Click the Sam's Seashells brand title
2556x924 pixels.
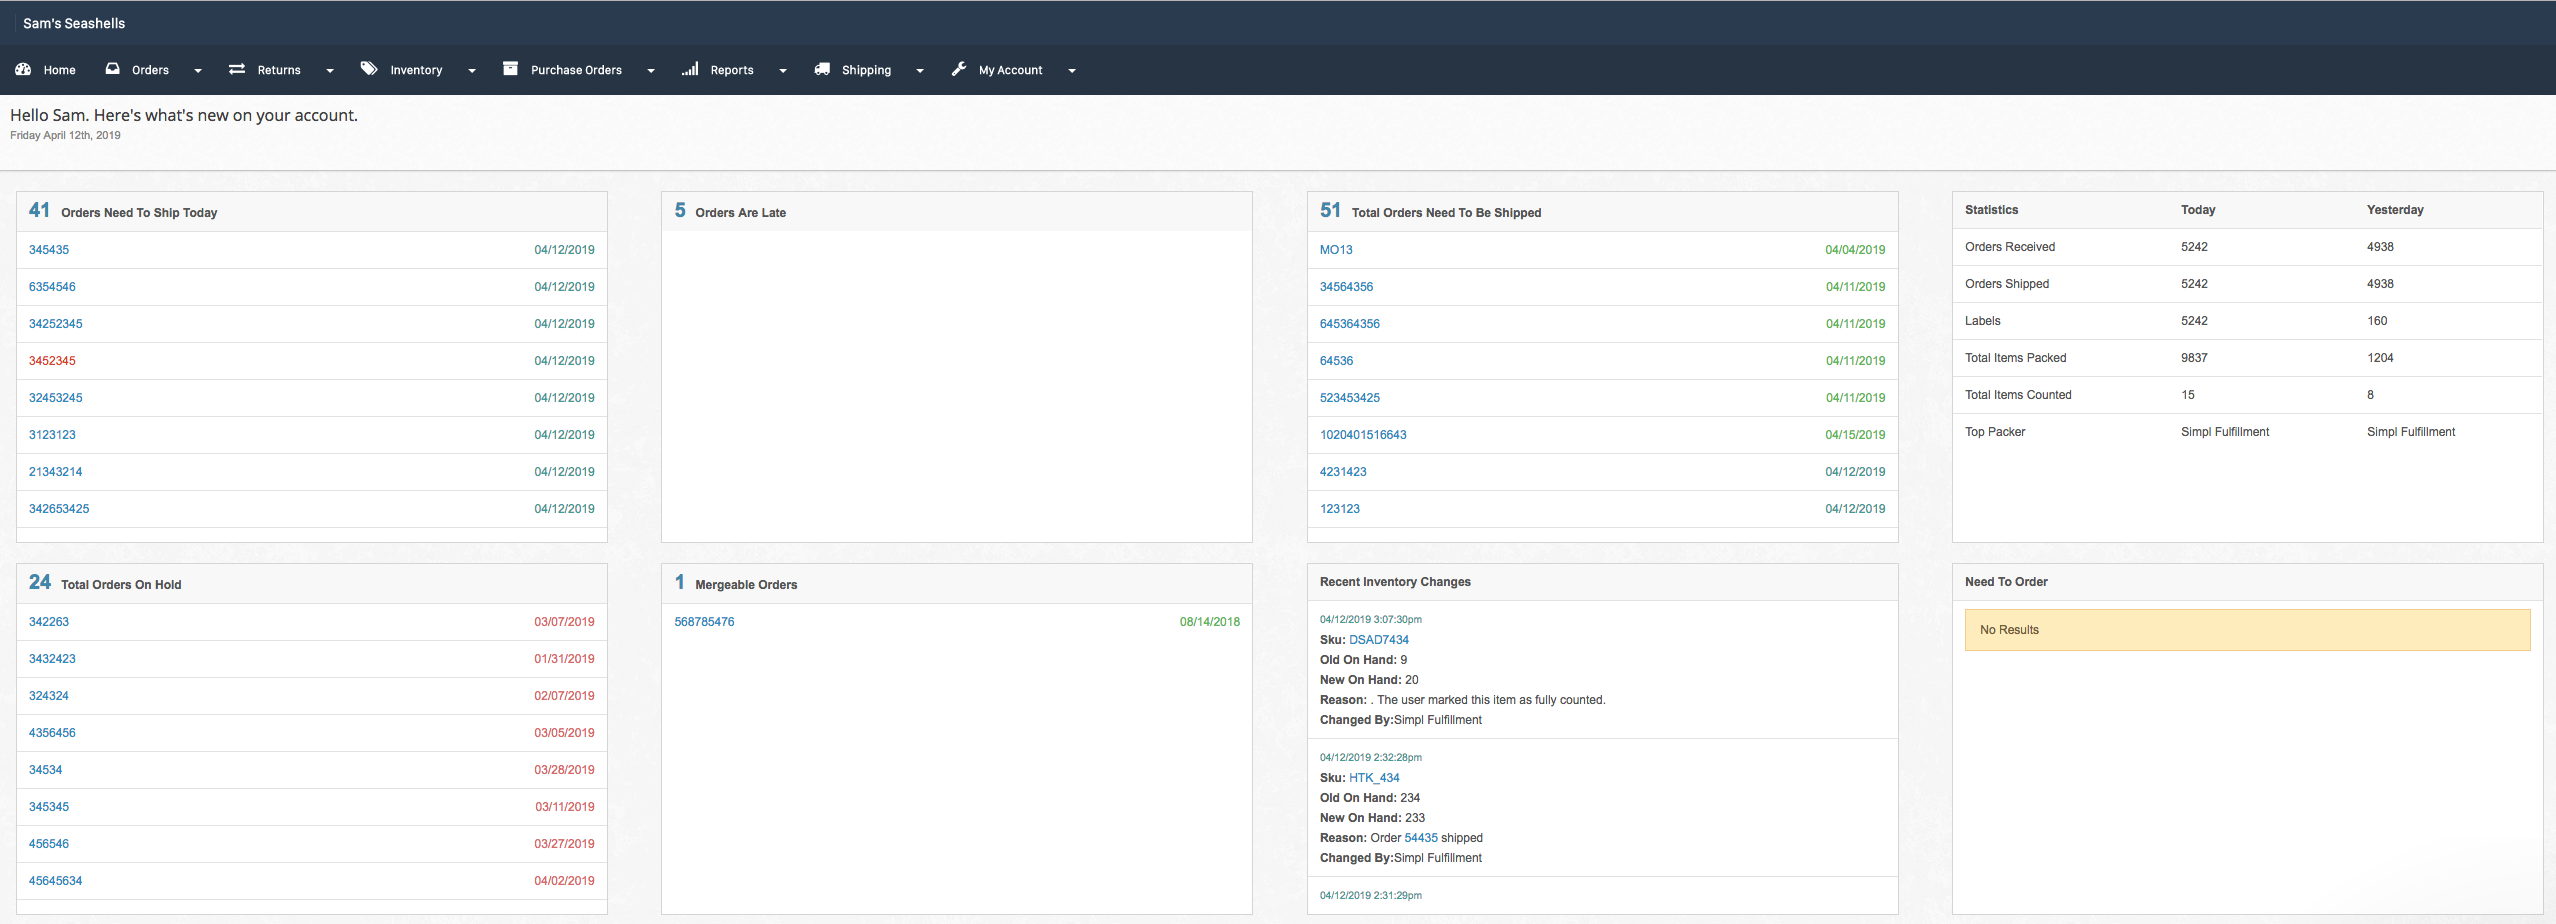tap(74, 23)
